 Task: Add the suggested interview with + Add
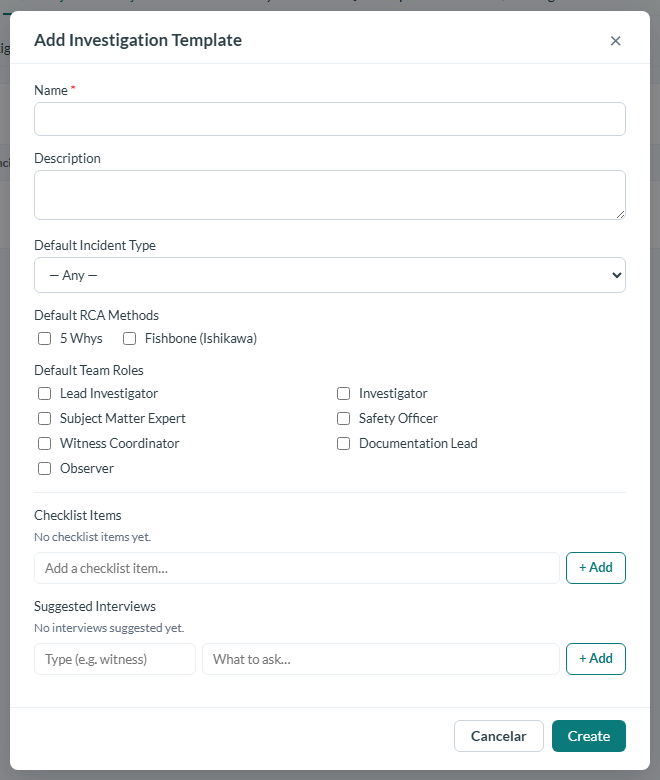tap(596, 659)
